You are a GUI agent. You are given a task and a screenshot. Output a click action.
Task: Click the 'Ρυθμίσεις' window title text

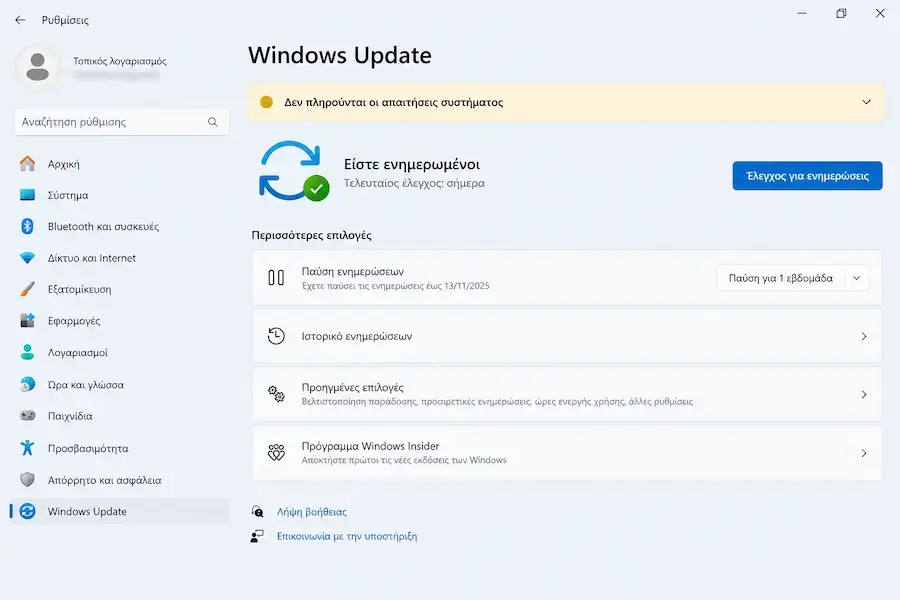coord(65,20)
